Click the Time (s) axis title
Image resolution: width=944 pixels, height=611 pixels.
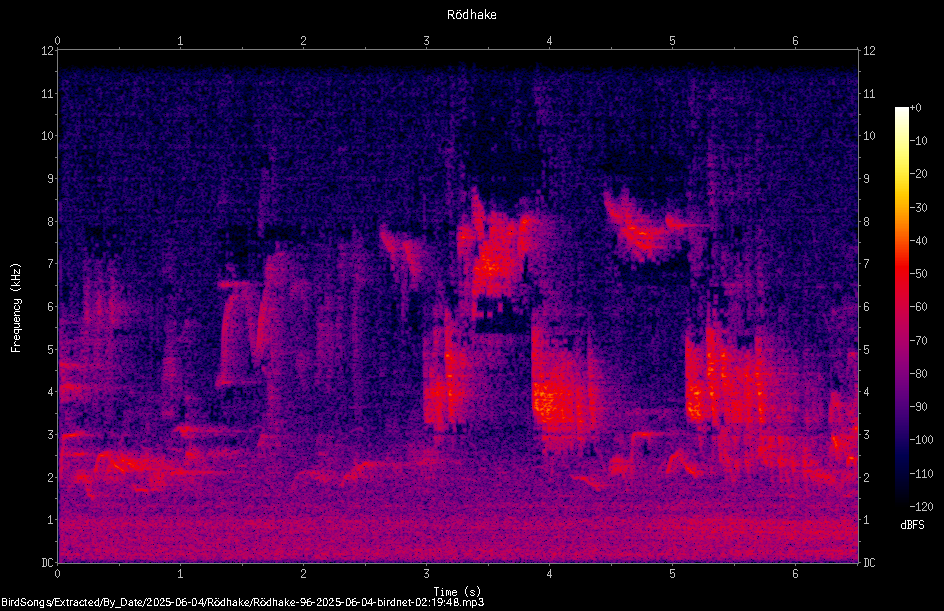pos(457,591)
